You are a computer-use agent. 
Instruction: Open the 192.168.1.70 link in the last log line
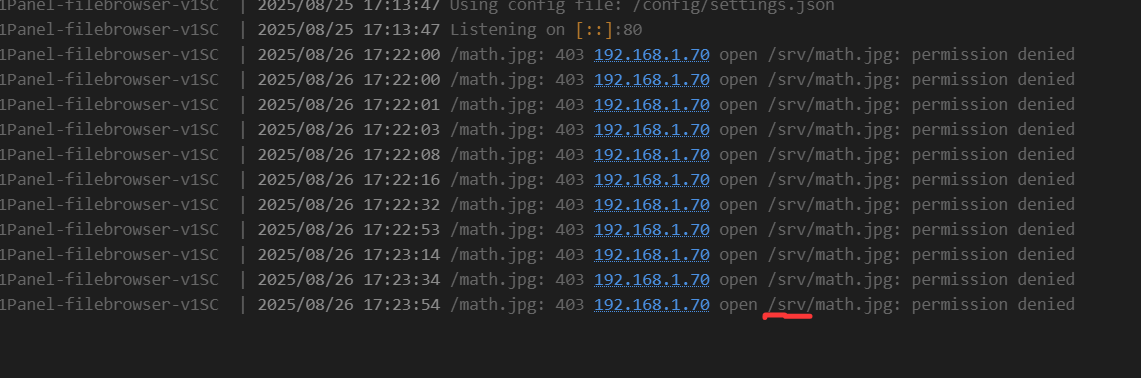click(x=651, y=304)
